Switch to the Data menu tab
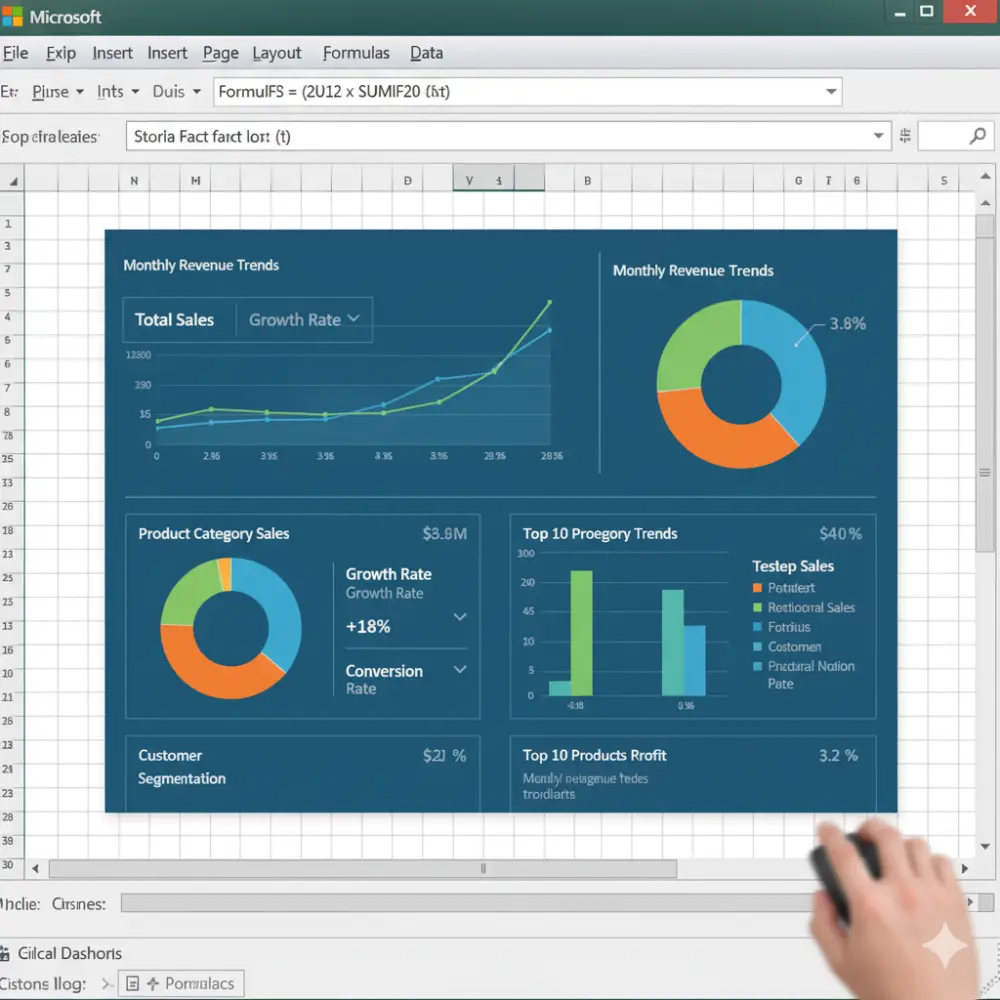The image size is (1000, 1000). pos(426,52)
